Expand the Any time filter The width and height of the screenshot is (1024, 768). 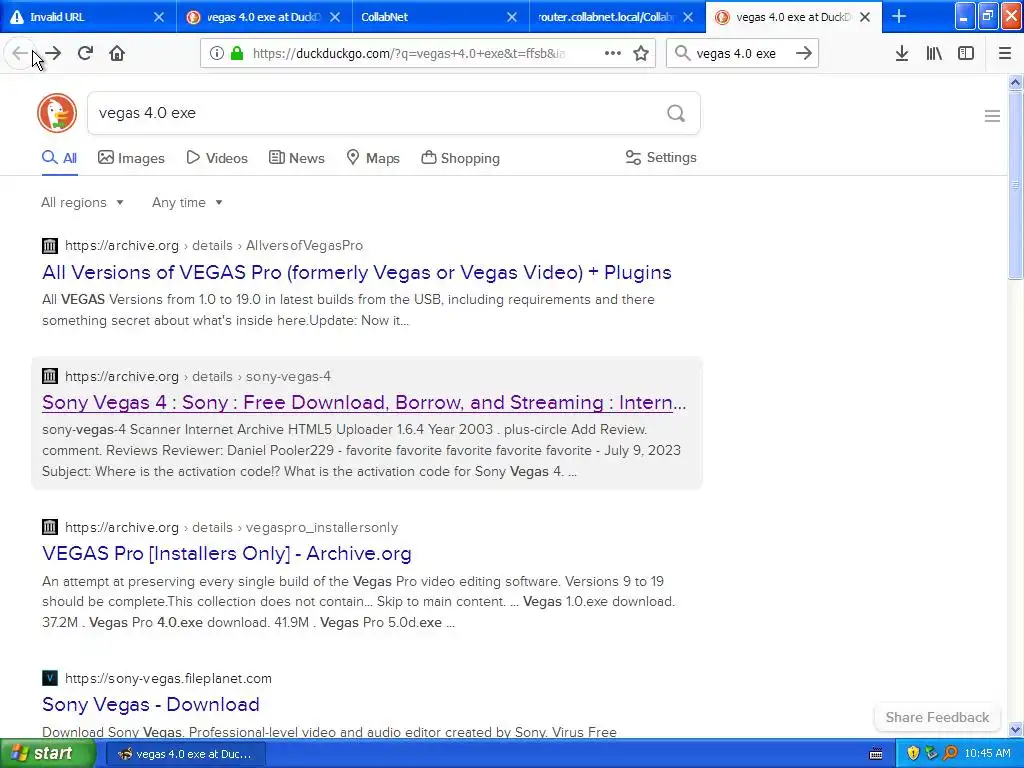click(187, 202)
